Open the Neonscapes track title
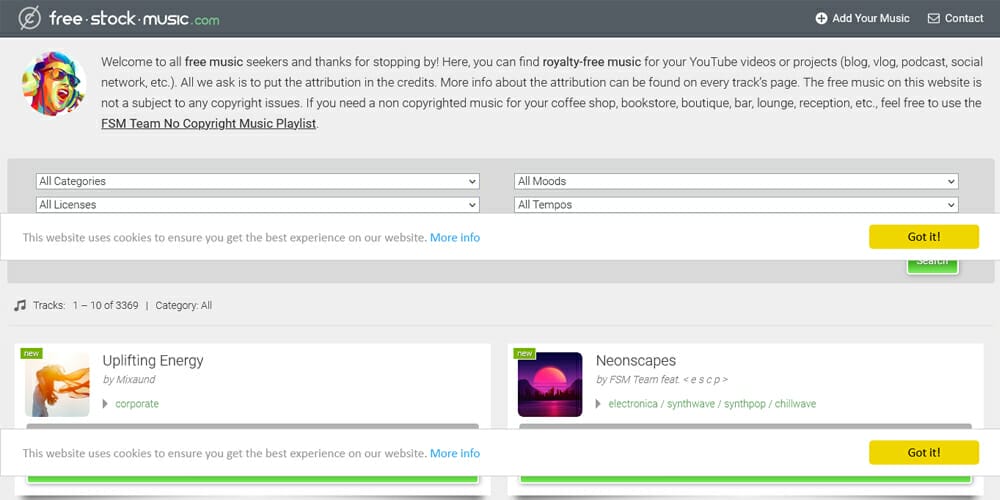The image size is (1000, 500). (x=636, y=360)
